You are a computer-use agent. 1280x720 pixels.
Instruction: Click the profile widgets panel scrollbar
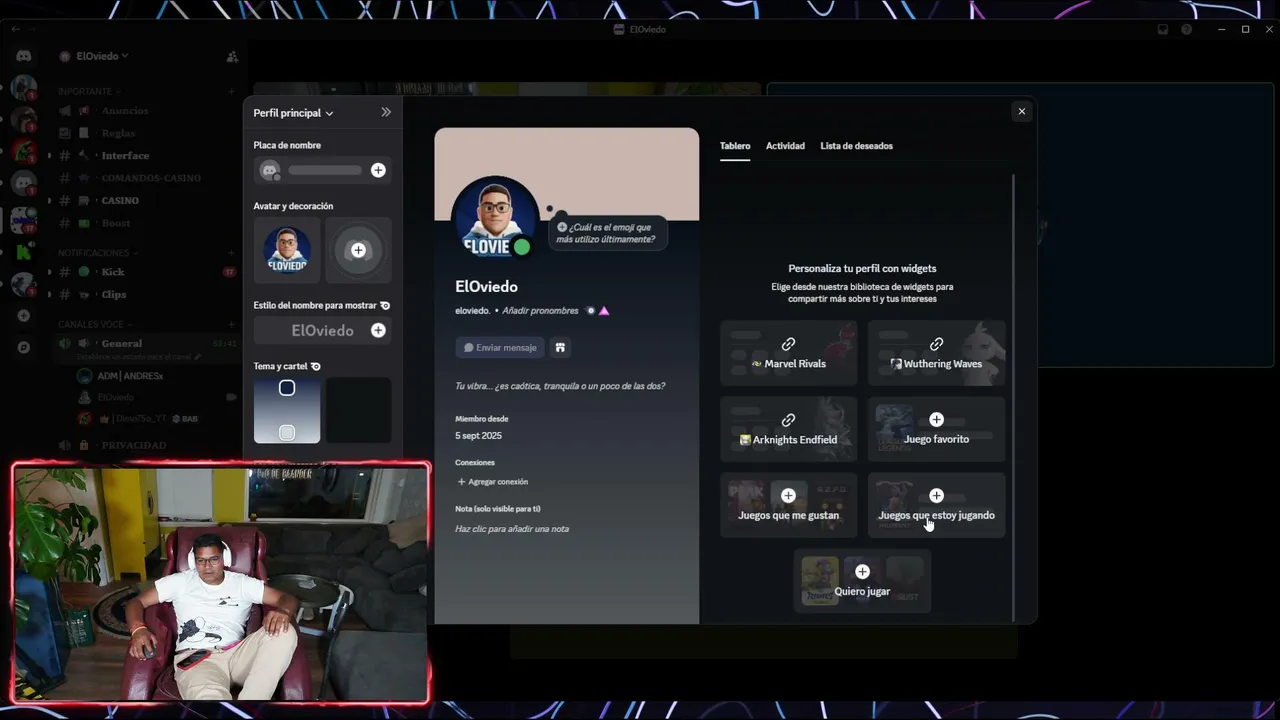pyautogui.click(x=1014, y=398)
